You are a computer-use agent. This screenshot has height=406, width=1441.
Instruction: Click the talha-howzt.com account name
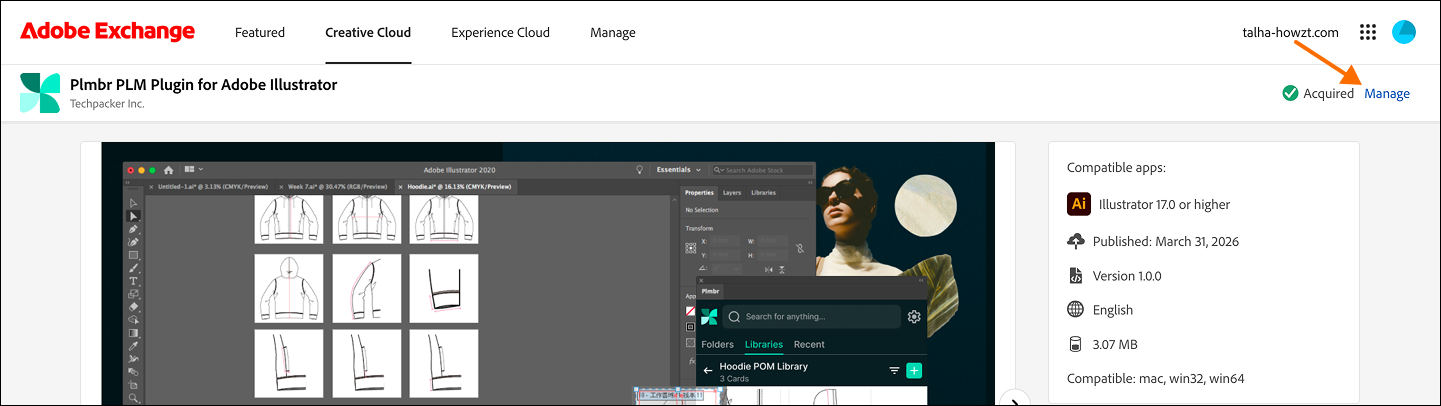1290,32
